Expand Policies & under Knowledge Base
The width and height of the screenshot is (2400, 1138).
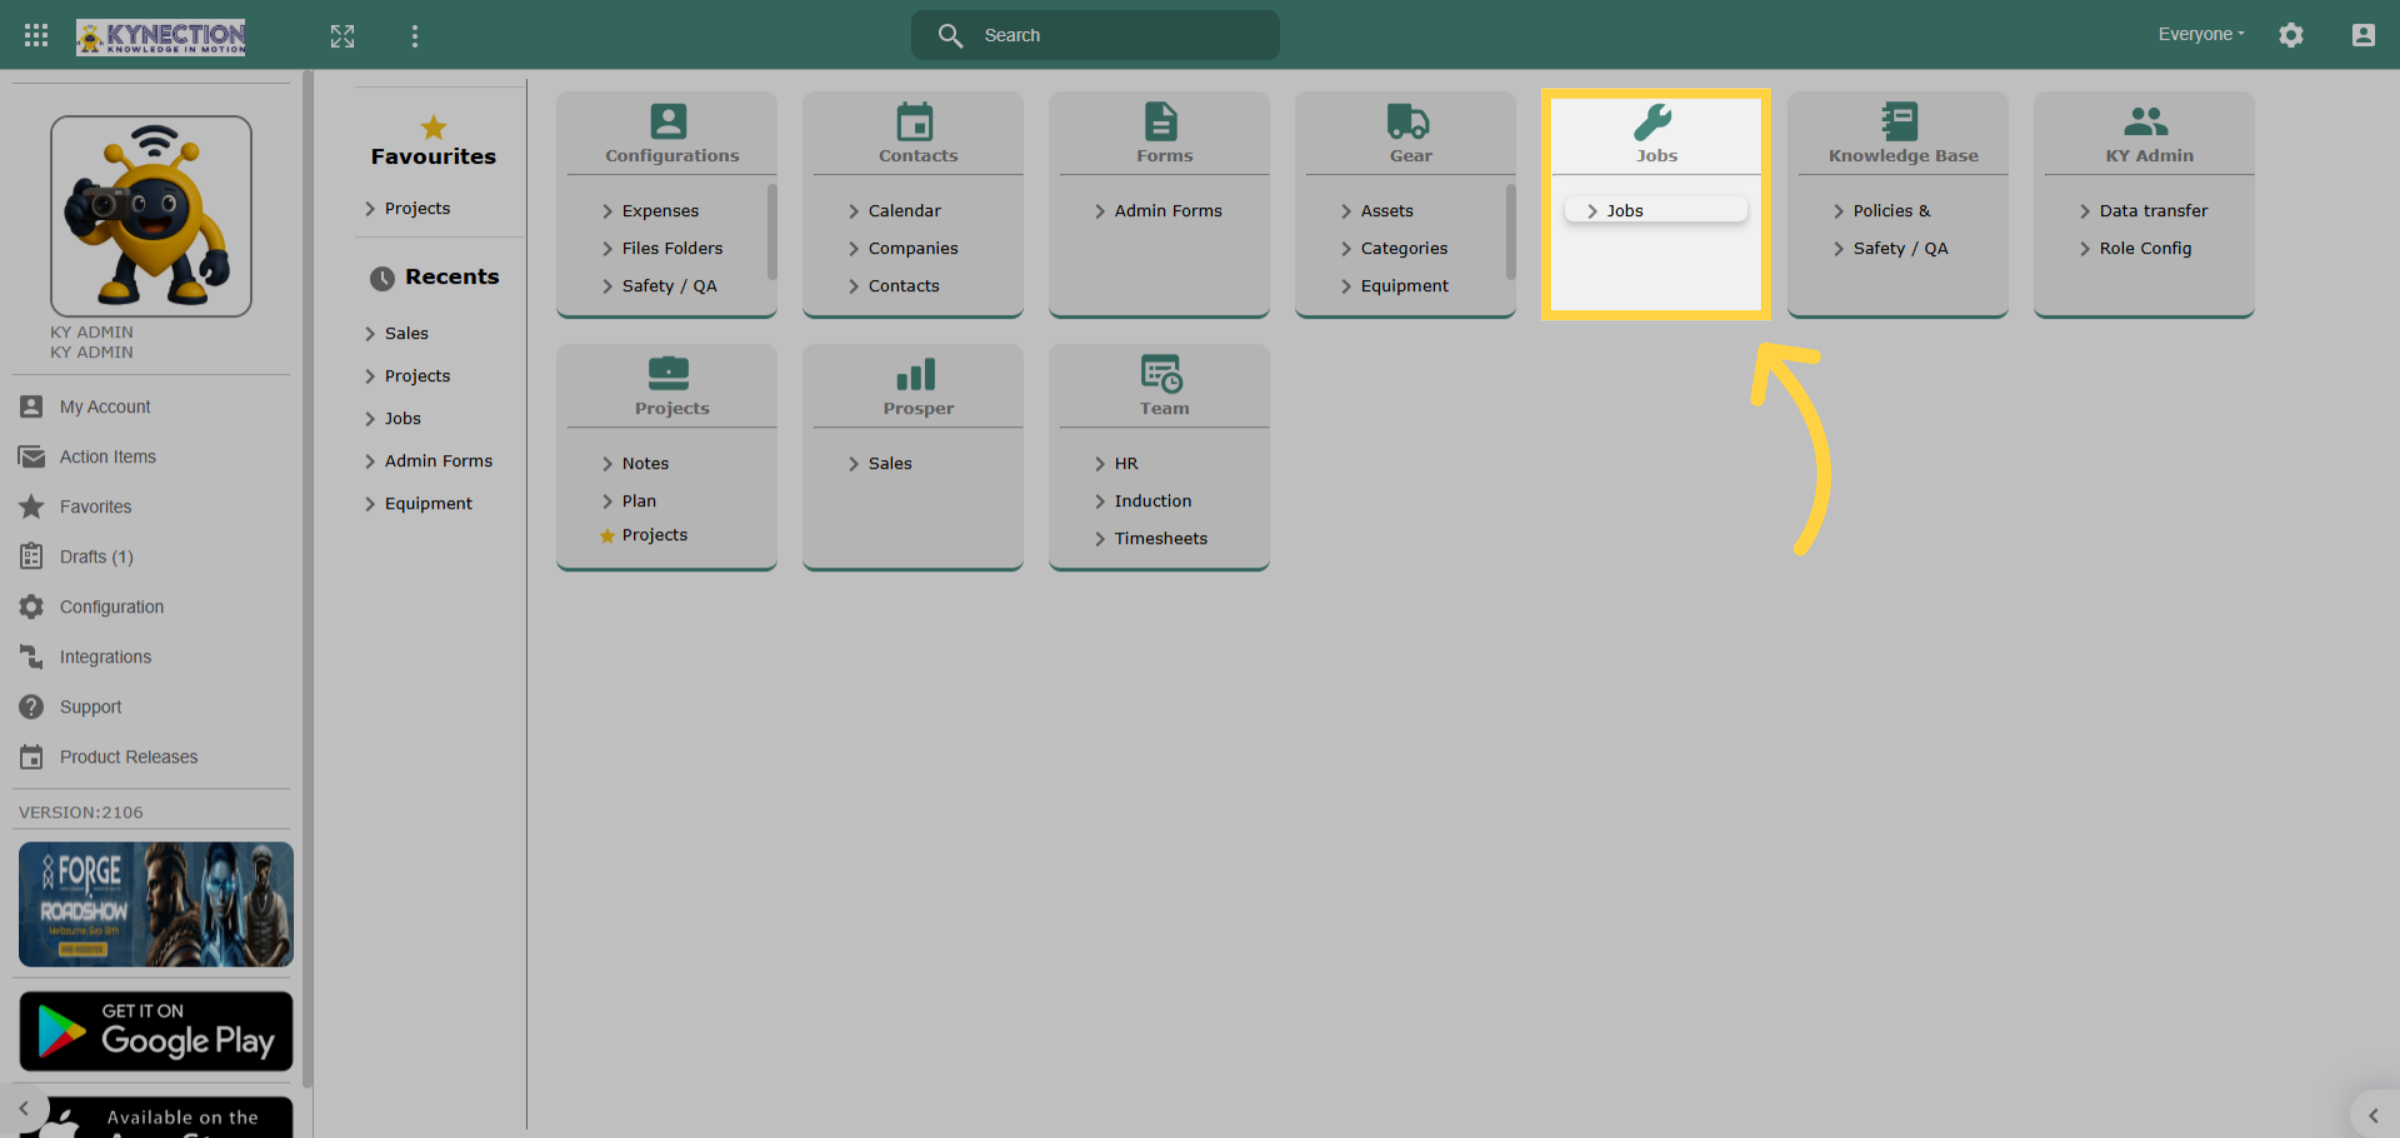tap(1882, 211)
